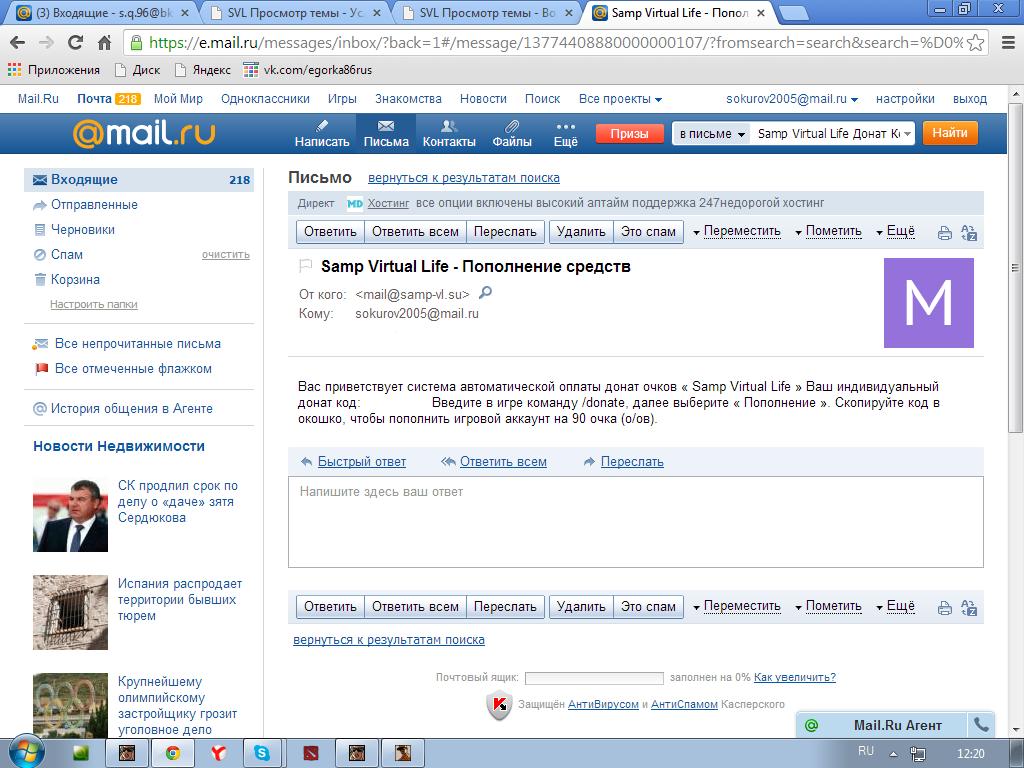The image size is (1024, 768).
Task: Click reply text area 'Напишите здесь ваш ответ'
Action: click(x=635, y=522)
